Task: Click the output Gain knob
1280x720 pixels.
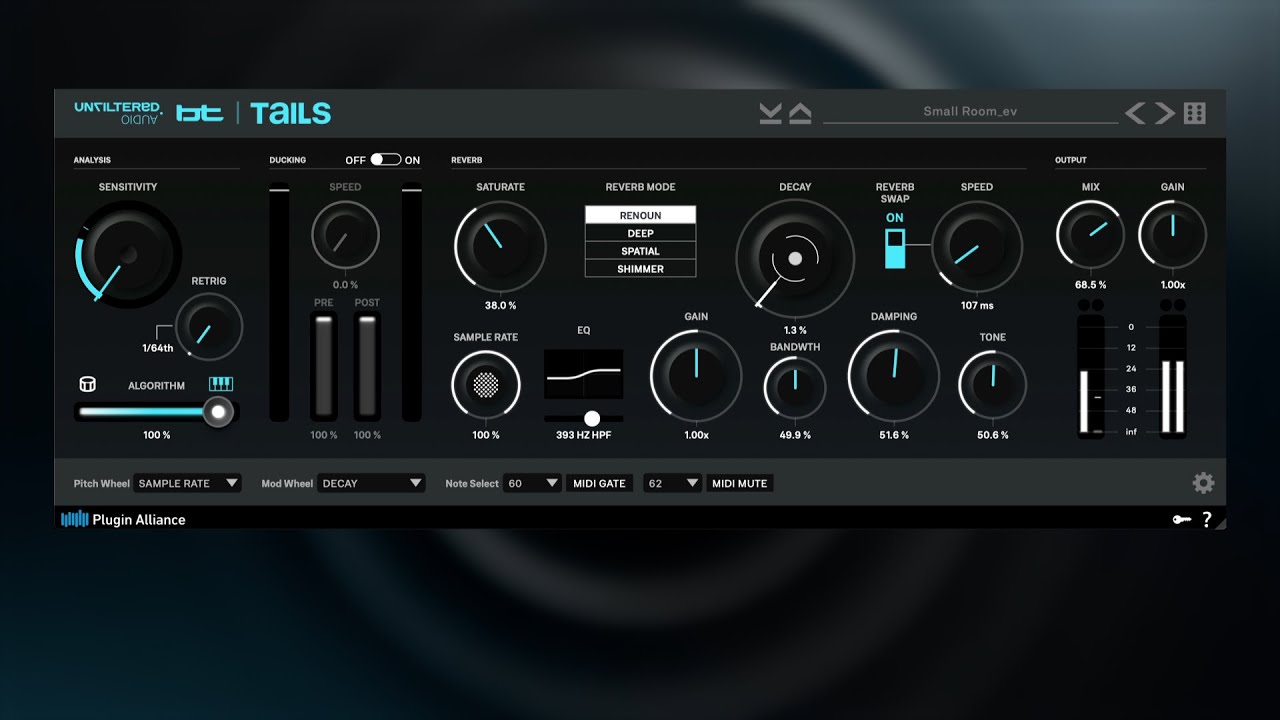Action: [1173, 235]
